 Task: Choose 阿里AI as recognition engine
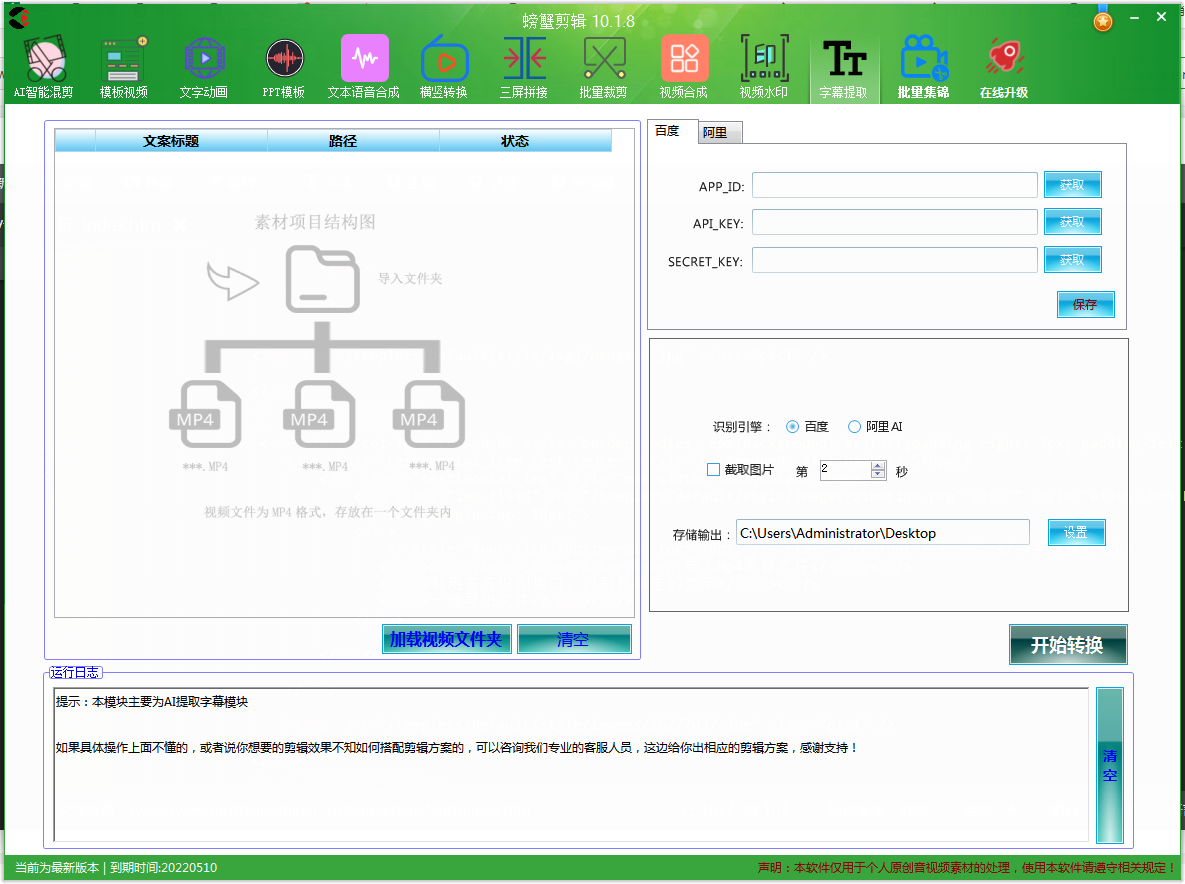[x=854, y=426]
